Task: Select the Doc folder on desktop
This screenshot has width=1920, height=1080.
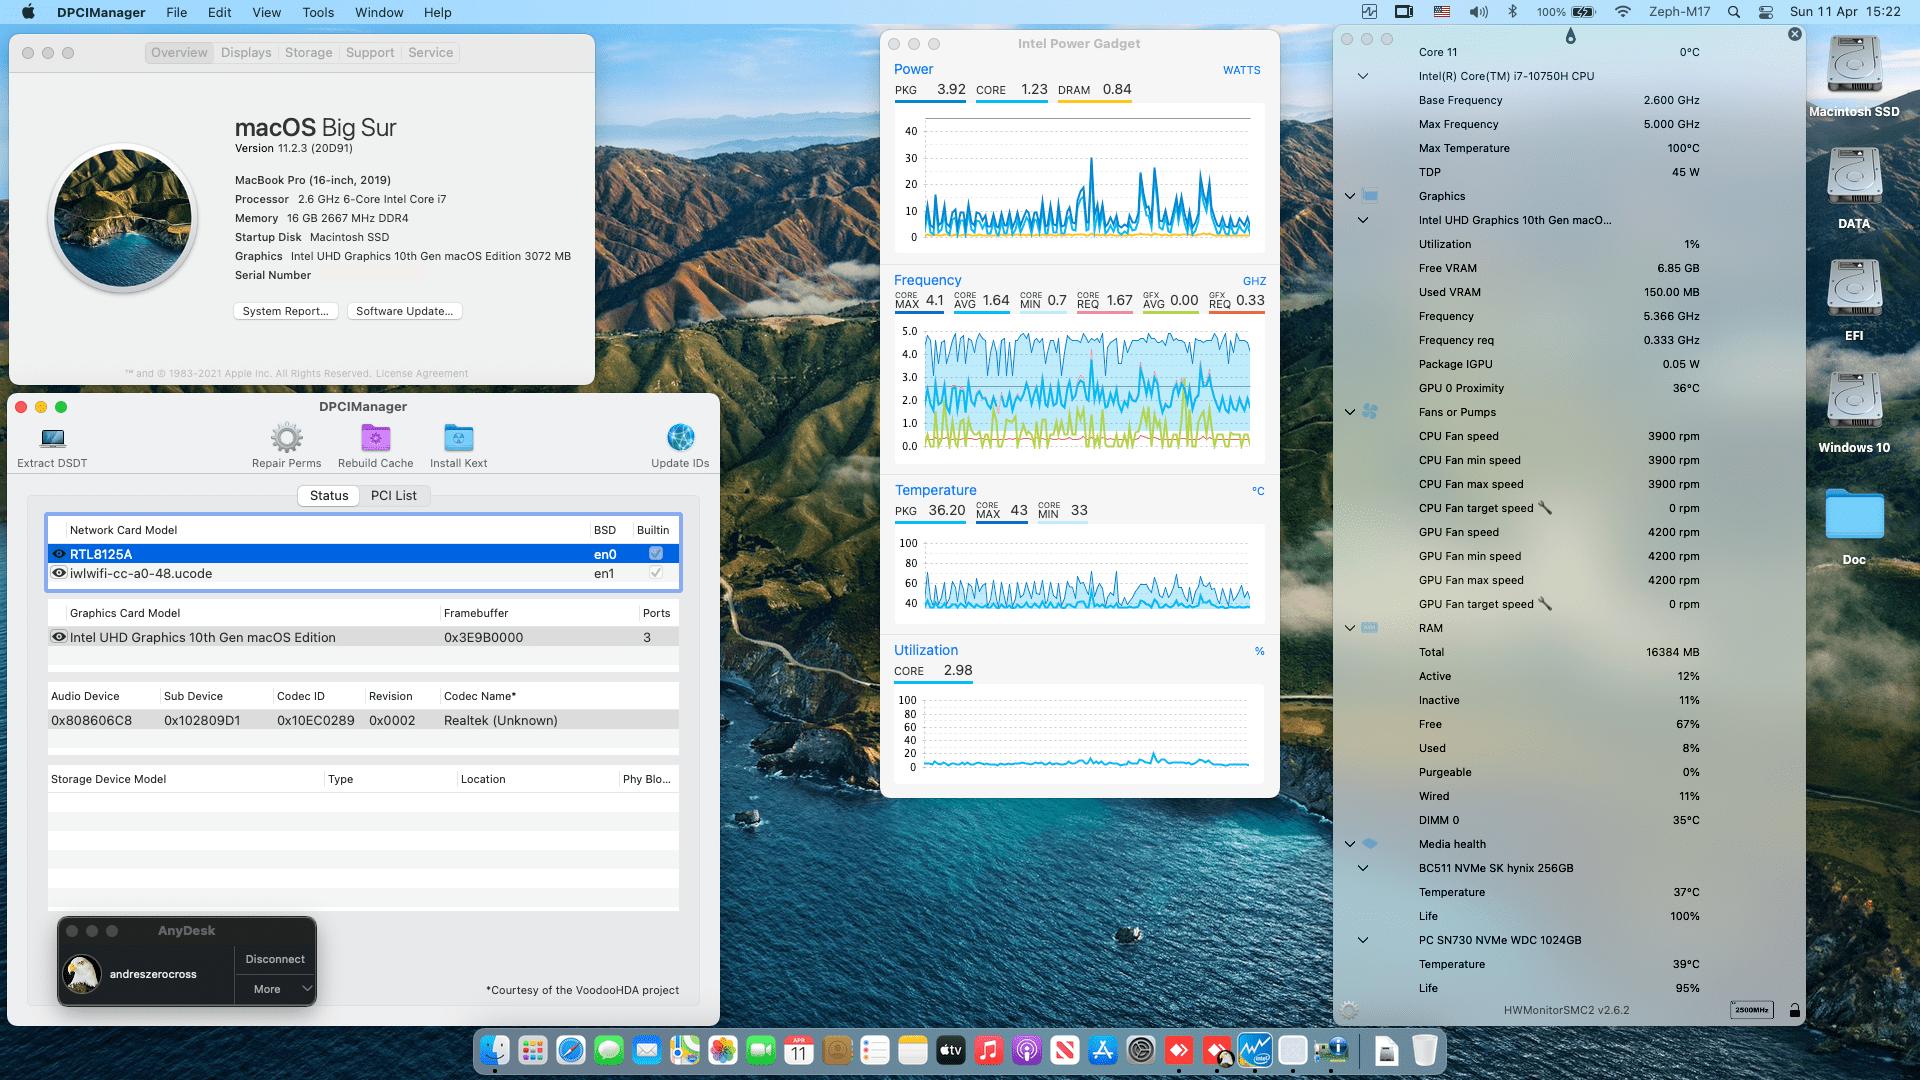Action: 1854,516
